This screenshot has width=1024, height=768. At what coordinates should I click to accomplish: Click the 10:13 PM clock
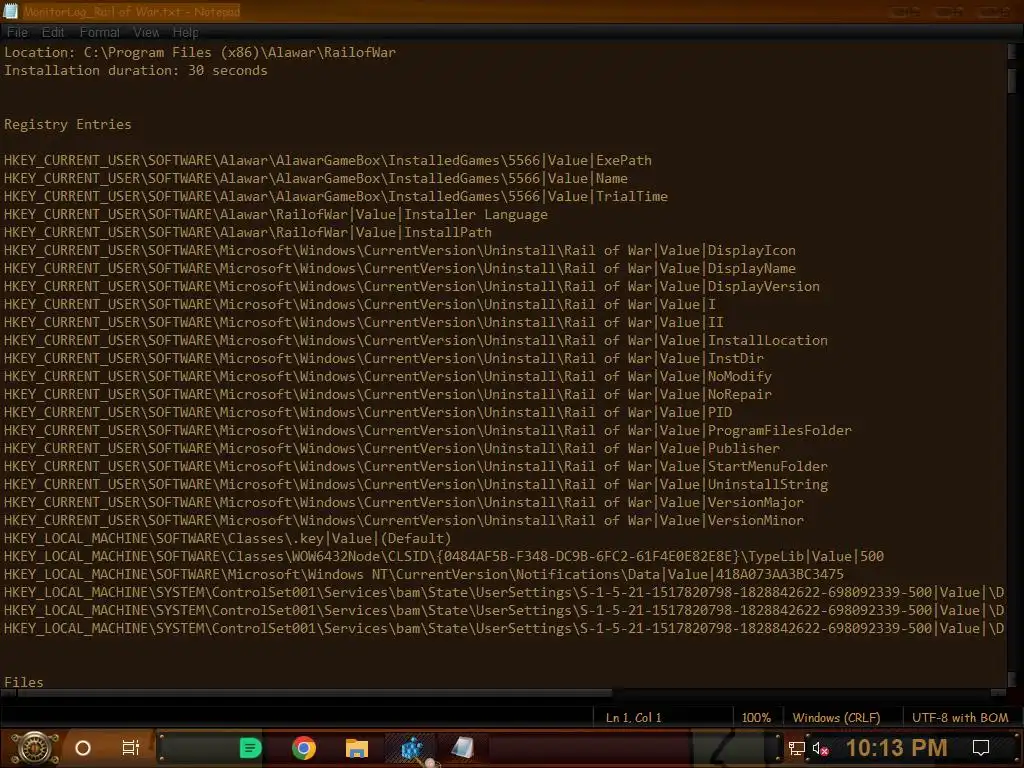tap(896, 748)
